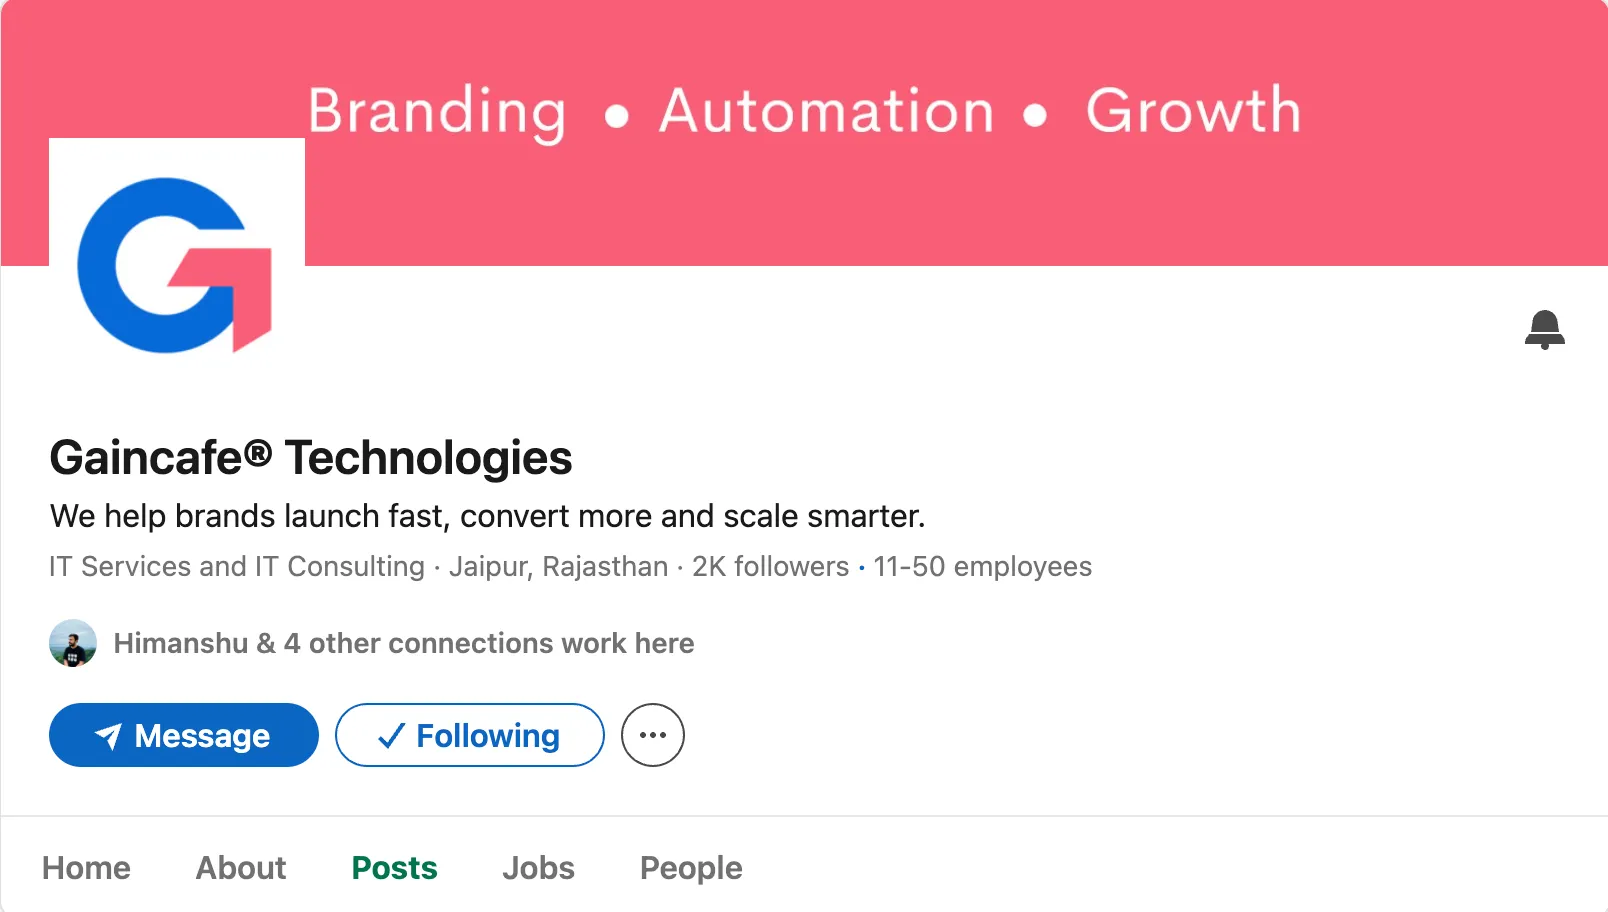This screenshot has width=1608, height=912.
Task: Click IT Services and IT Consulting industry text
Action: point(236,566)
